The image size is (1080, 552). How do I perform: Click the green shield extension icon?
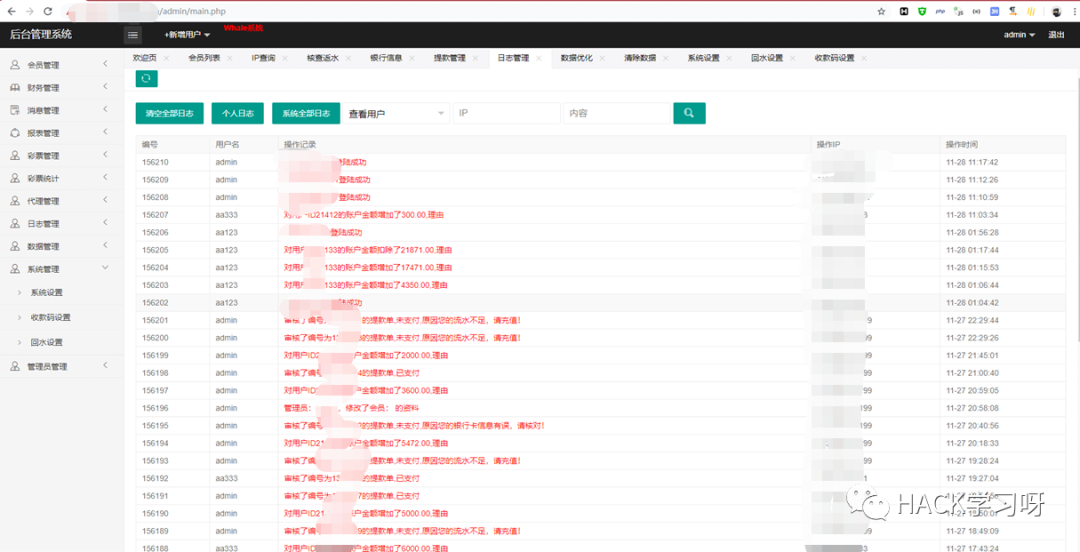922,11
